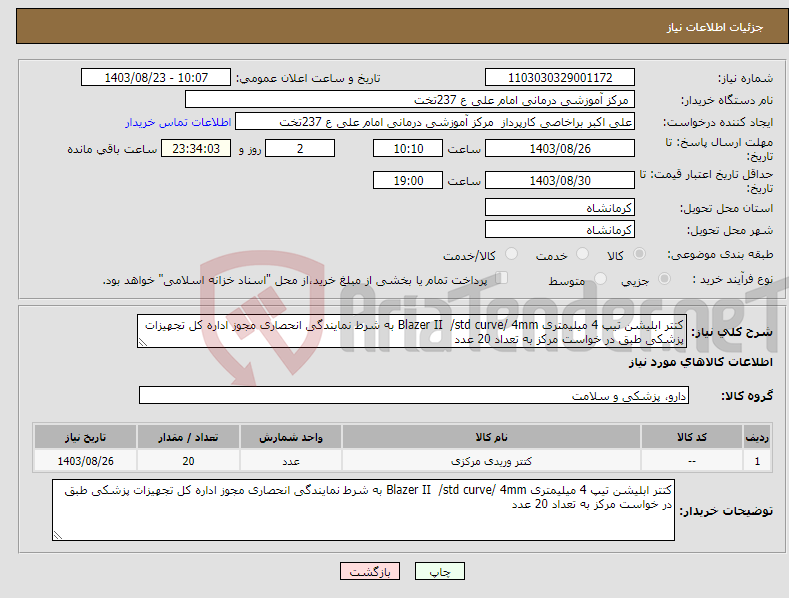This screenshot has width=789, height=598.
Task: Click the استان محل تحویل field کرمانشاه
Action: coord(560,207)
